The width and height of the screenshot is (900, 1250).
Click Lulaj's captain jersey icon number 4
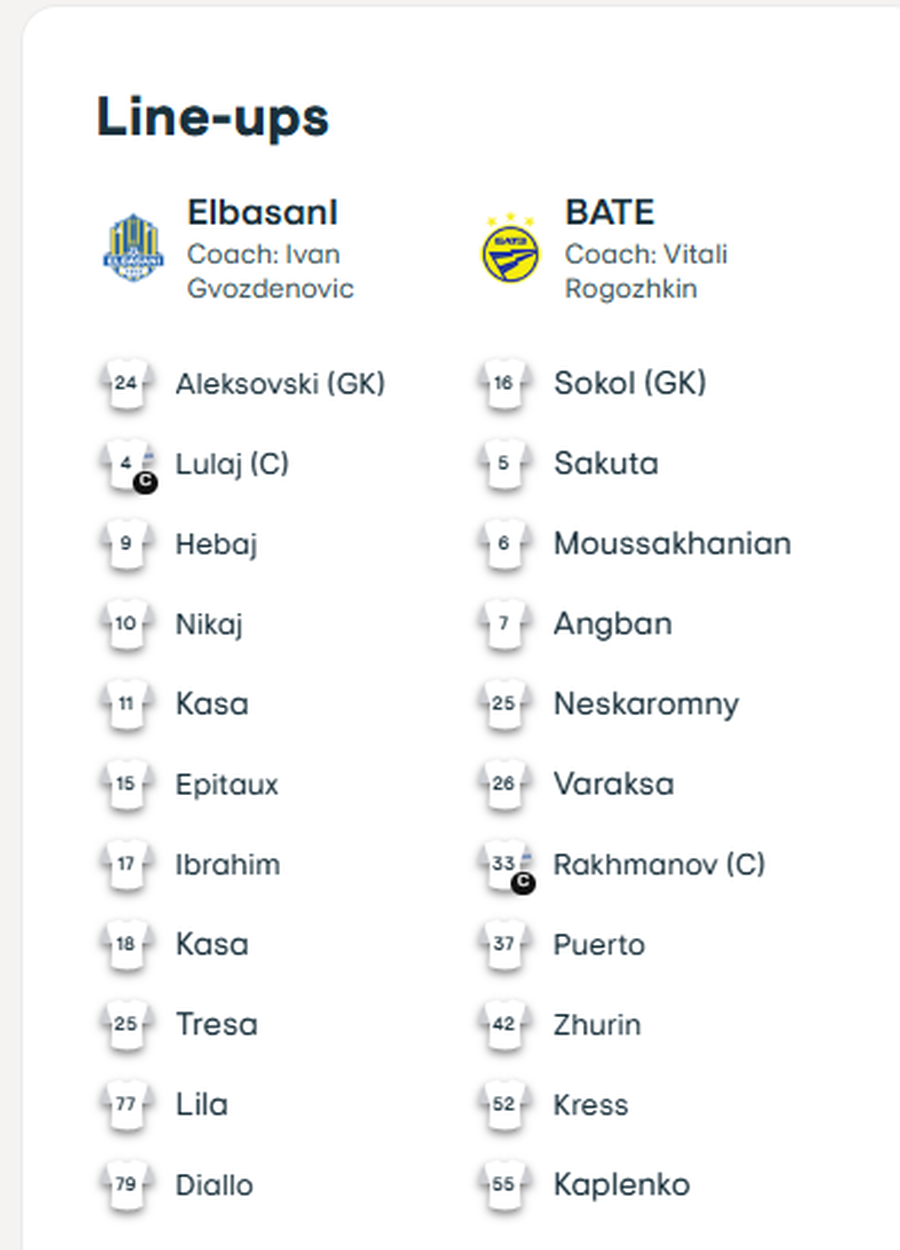[128, 466]
